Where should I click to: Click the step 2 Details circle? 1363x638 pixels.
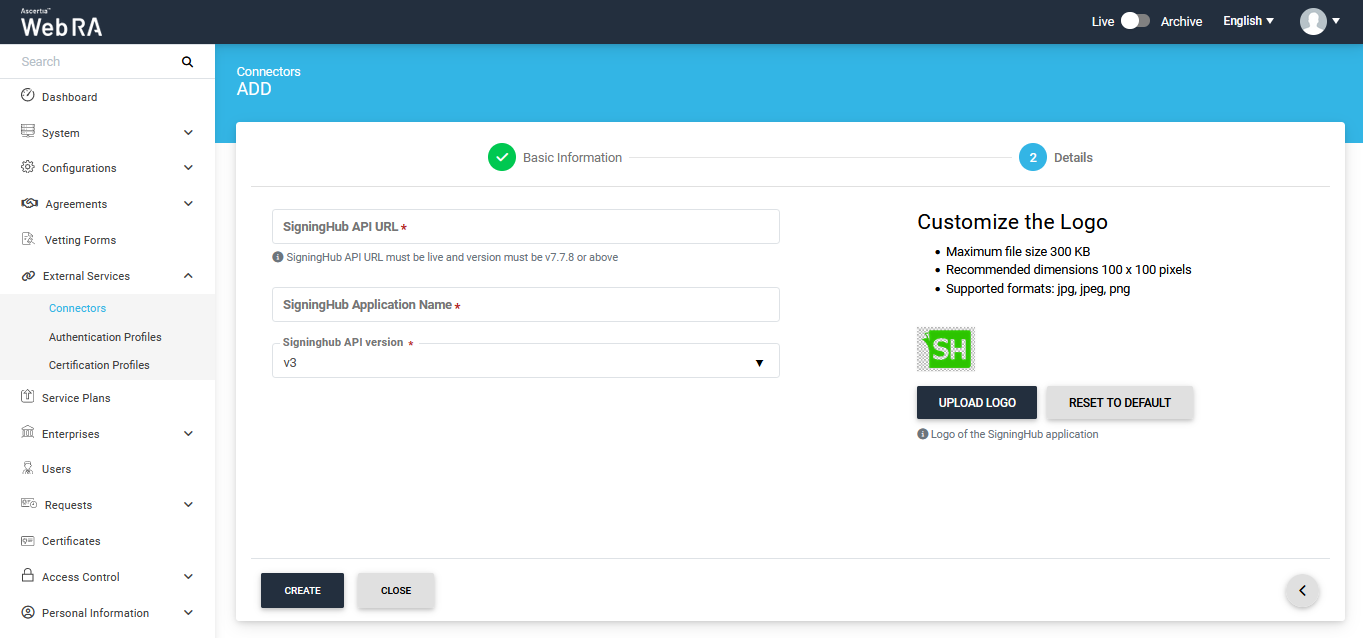point(1033,157)
